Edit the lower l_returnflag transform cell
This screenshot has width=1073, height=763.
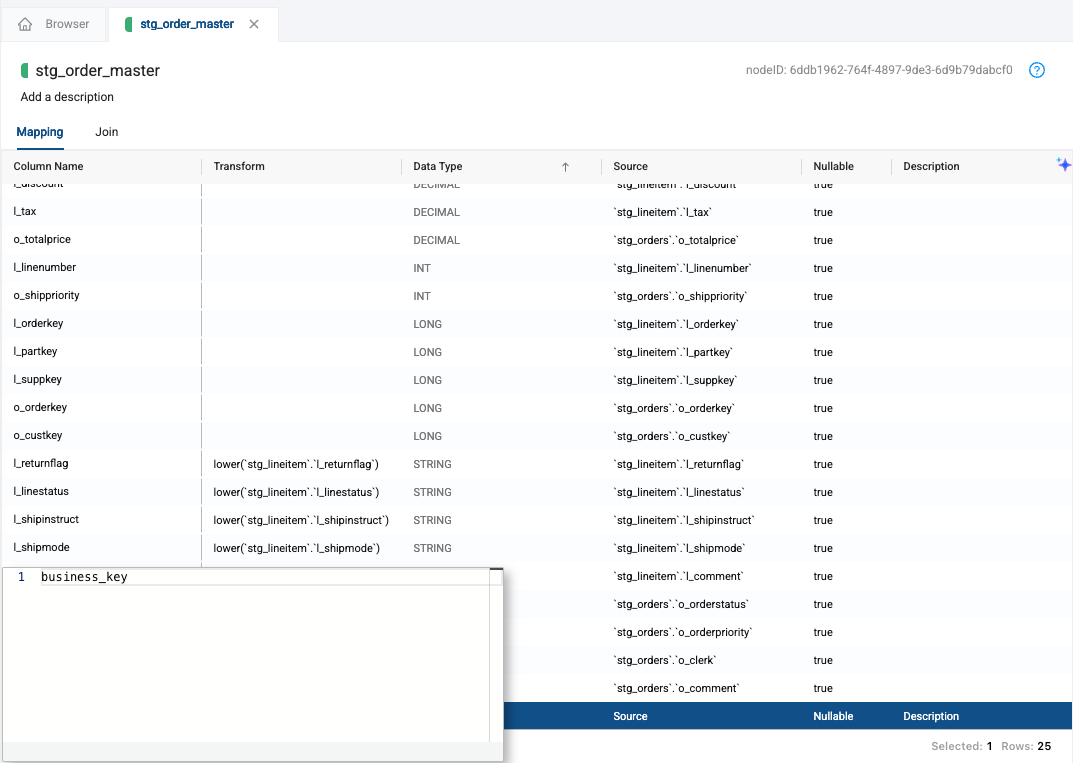click(x=296, y=465)
